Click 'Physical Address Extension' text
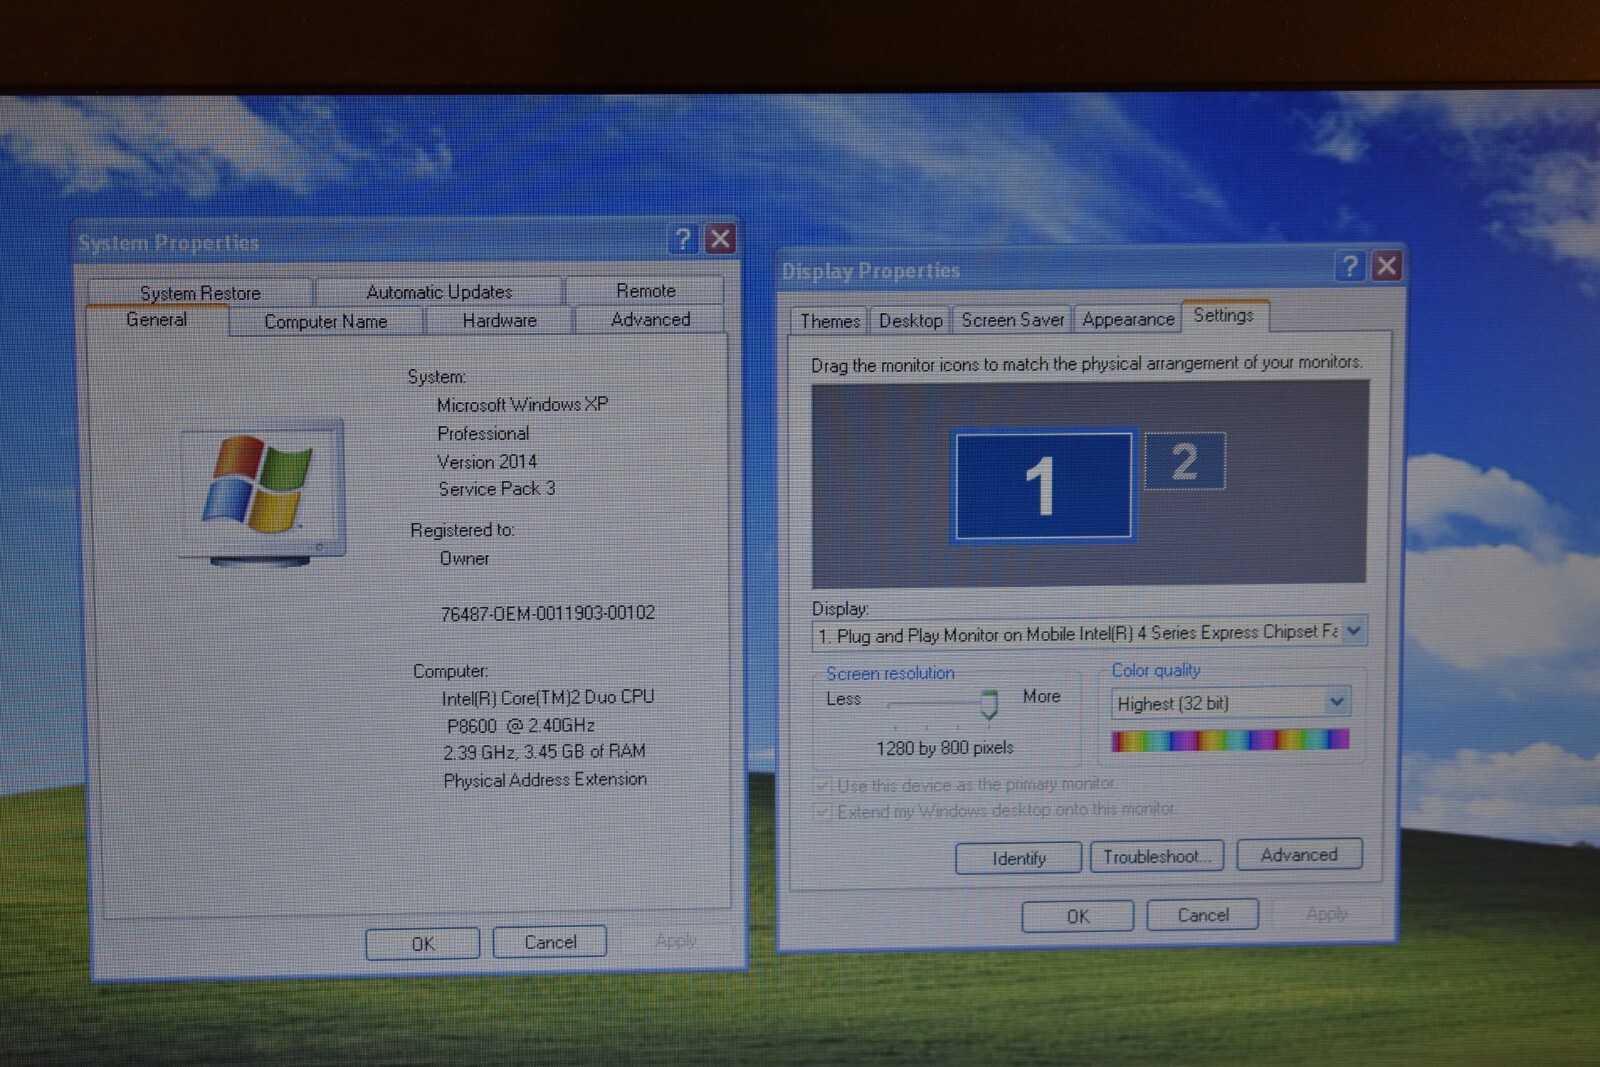Screen dimensions: 1600x1067 545,779
